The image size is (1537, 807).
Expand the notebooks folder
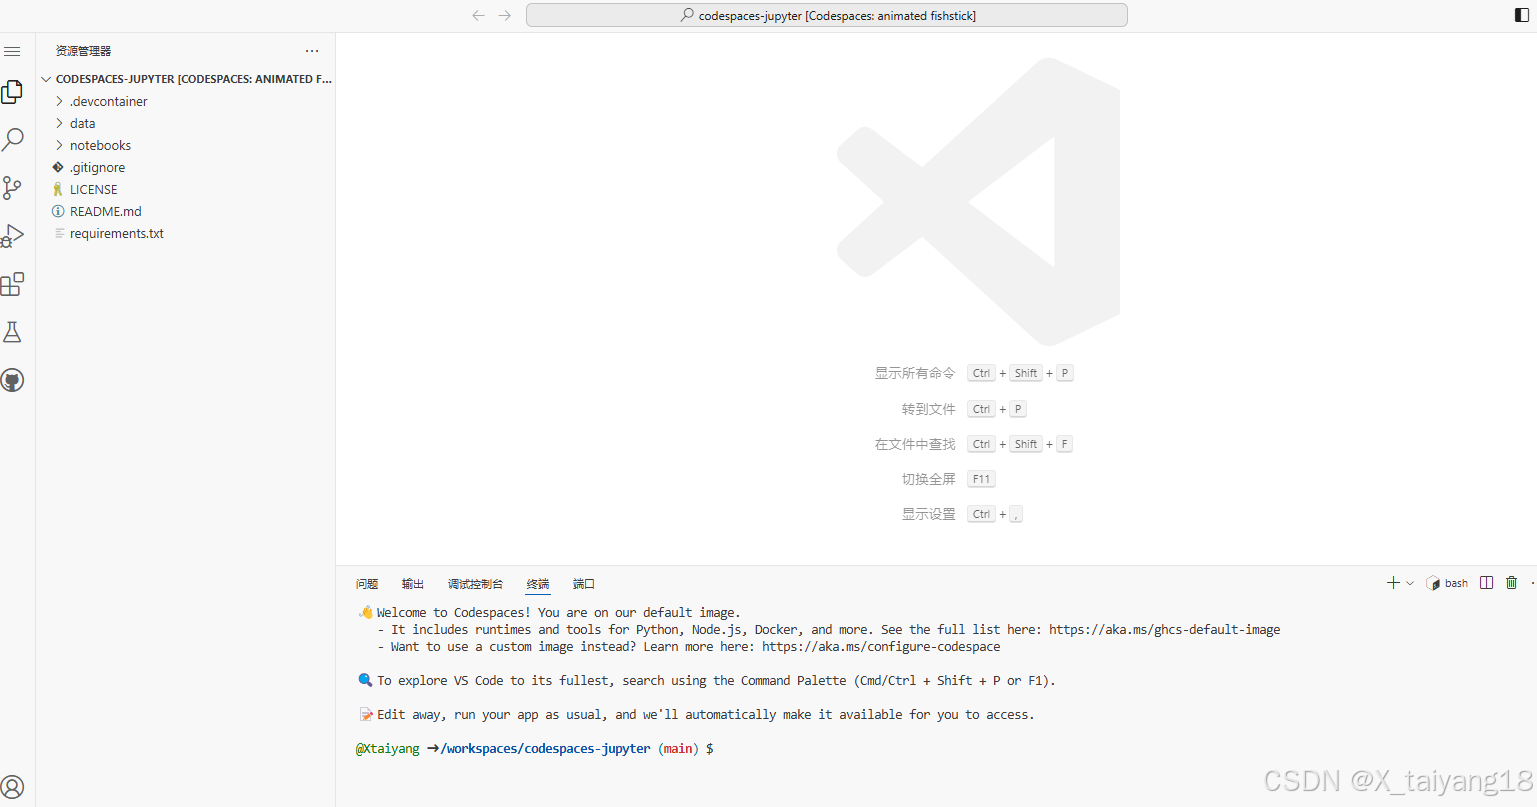point(186,145)
